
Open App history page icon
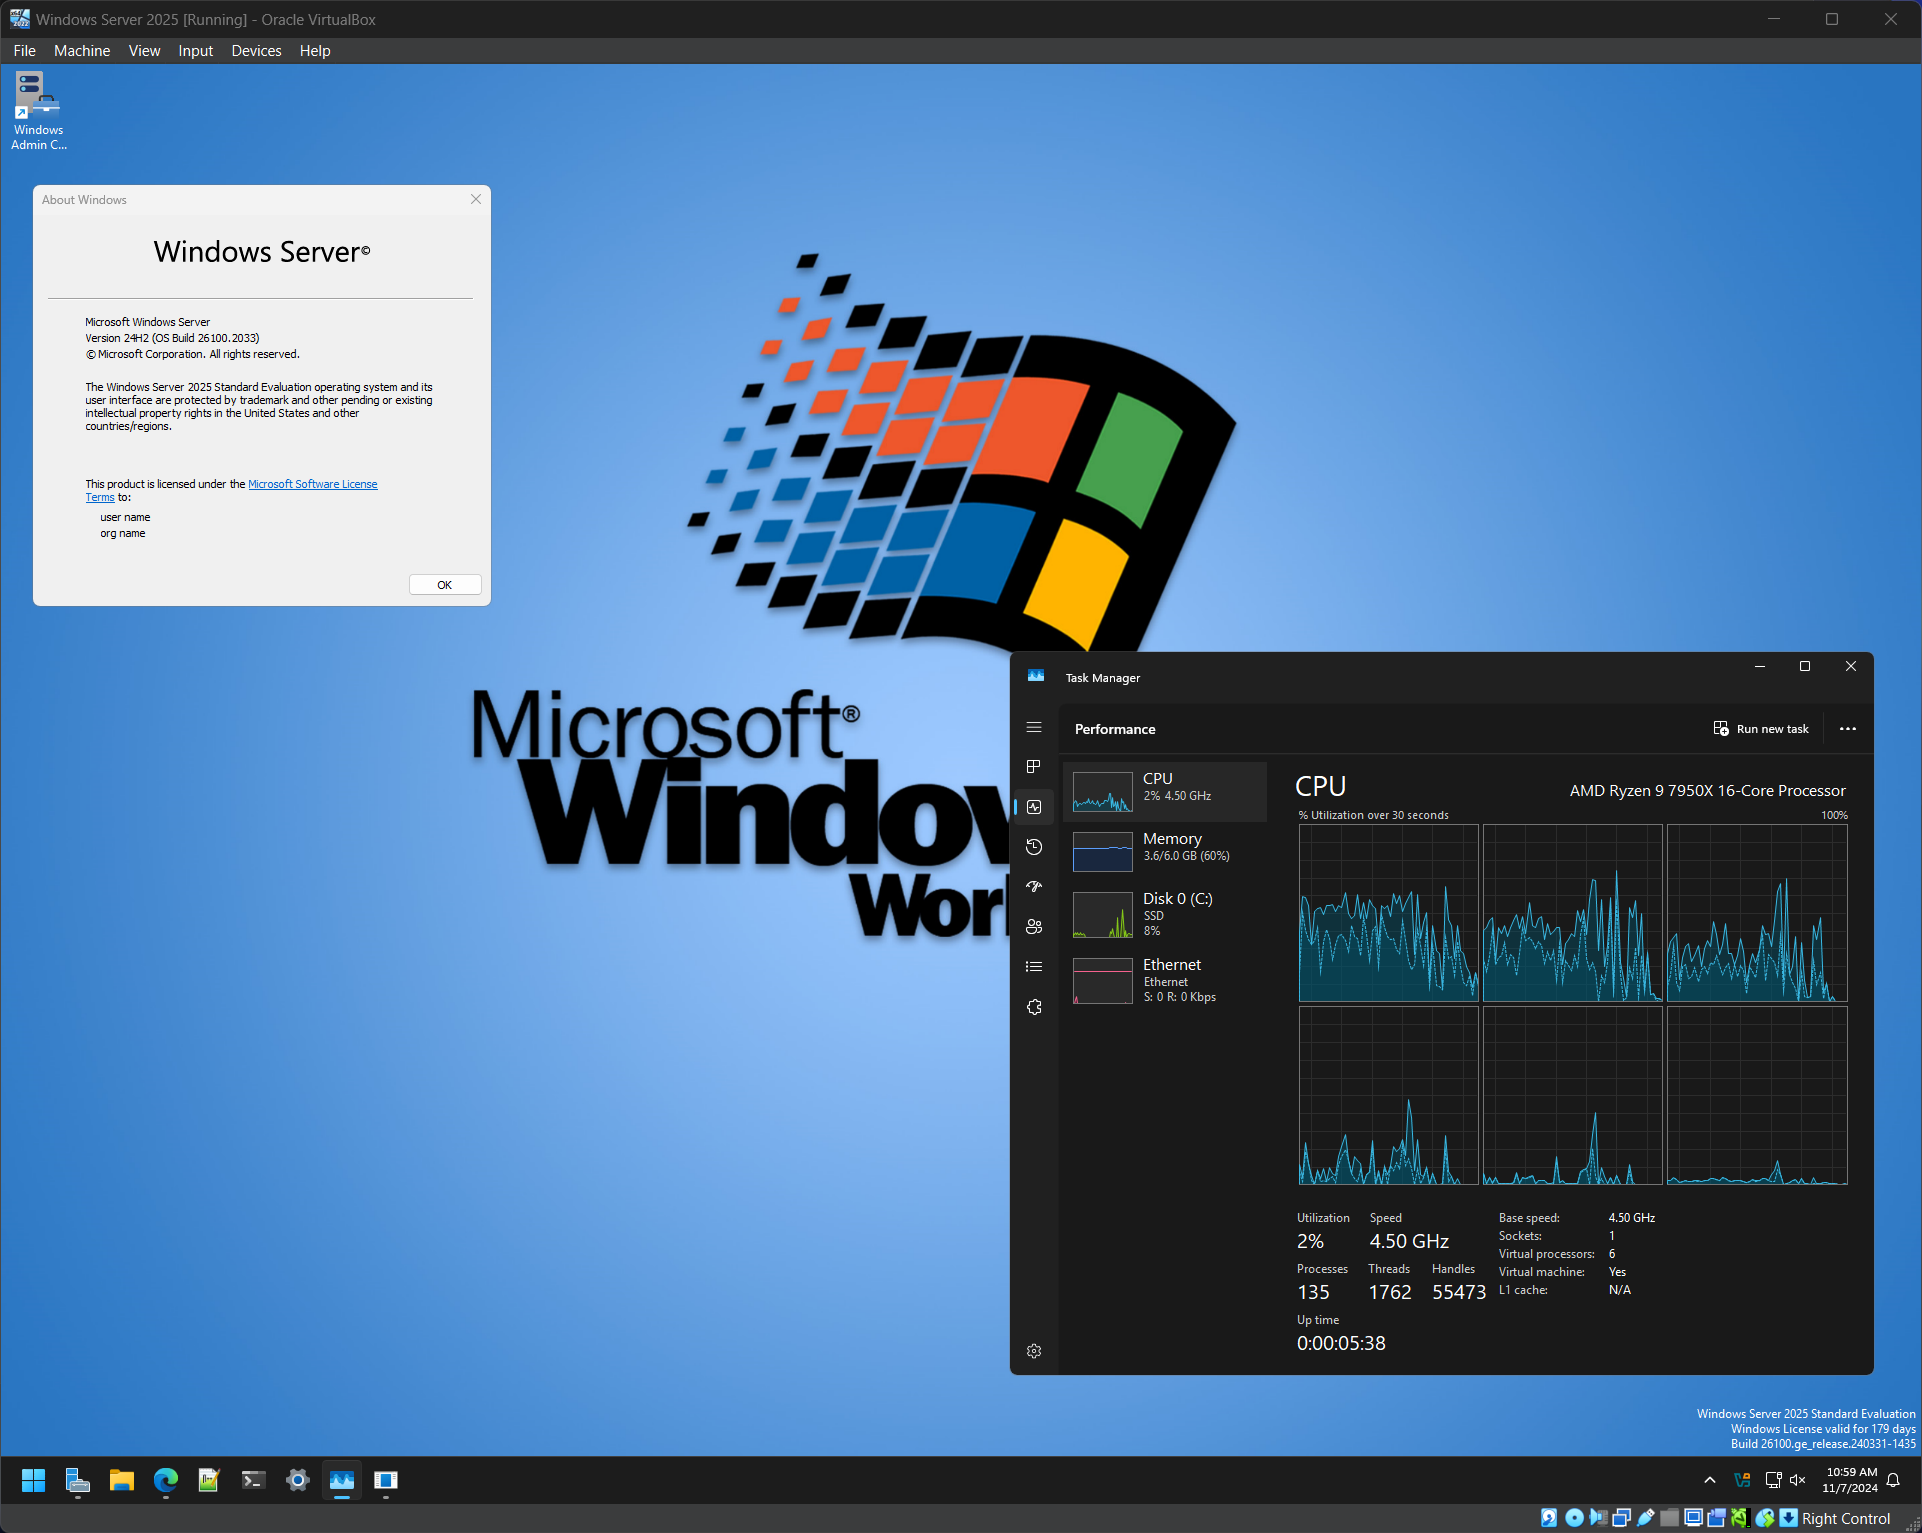[1034, 847]
